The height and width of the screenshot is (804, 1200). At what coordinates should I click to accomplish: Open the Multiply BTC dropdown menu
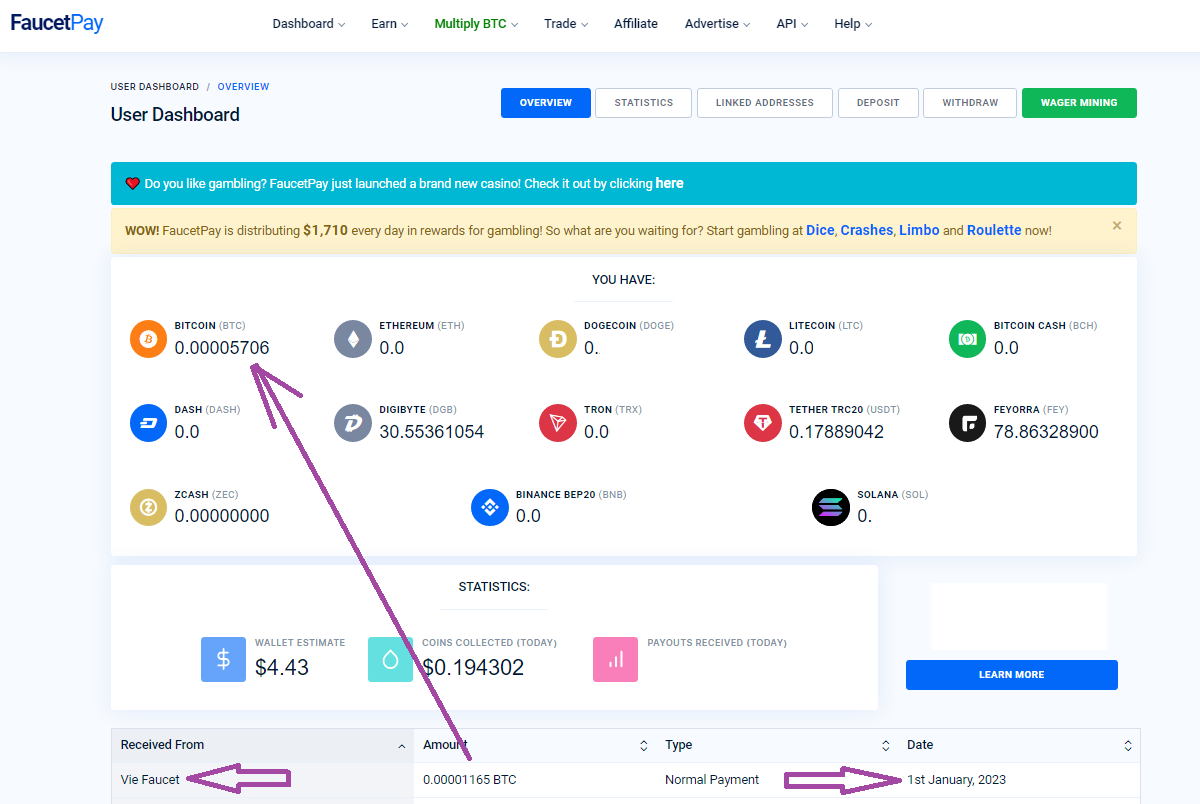tap(476, 24)
